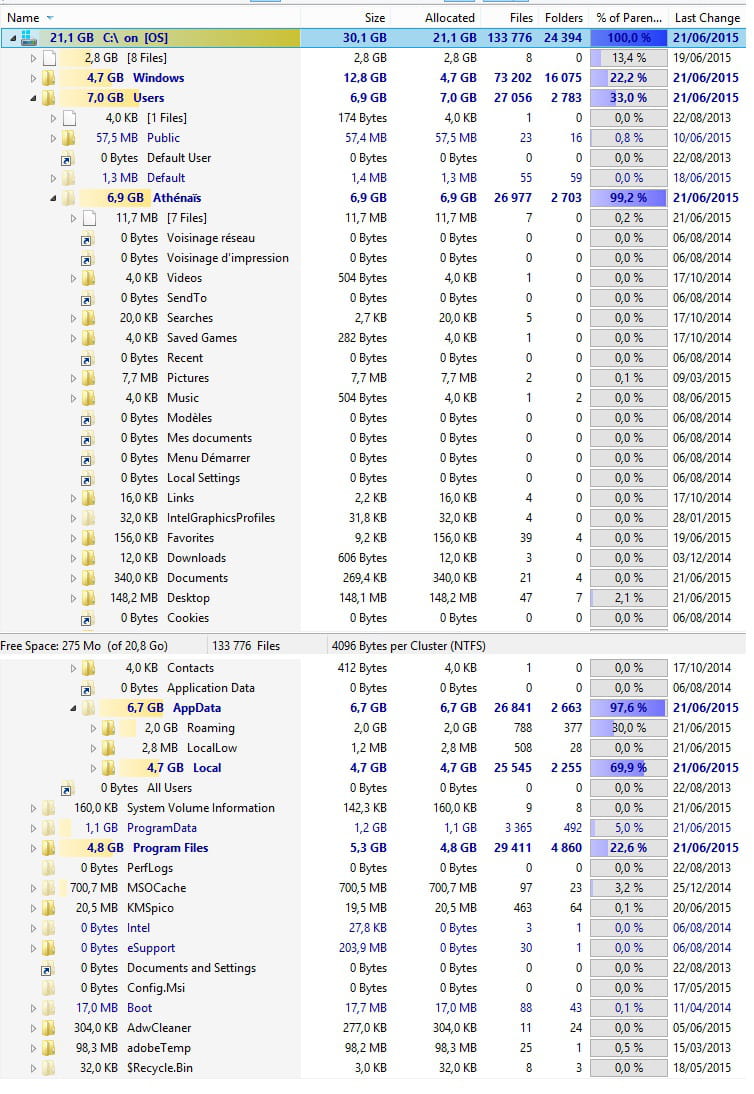The image size is (754, 1094).
Task: Click the Program Files folder icon
Action: [x=49, y=848]
